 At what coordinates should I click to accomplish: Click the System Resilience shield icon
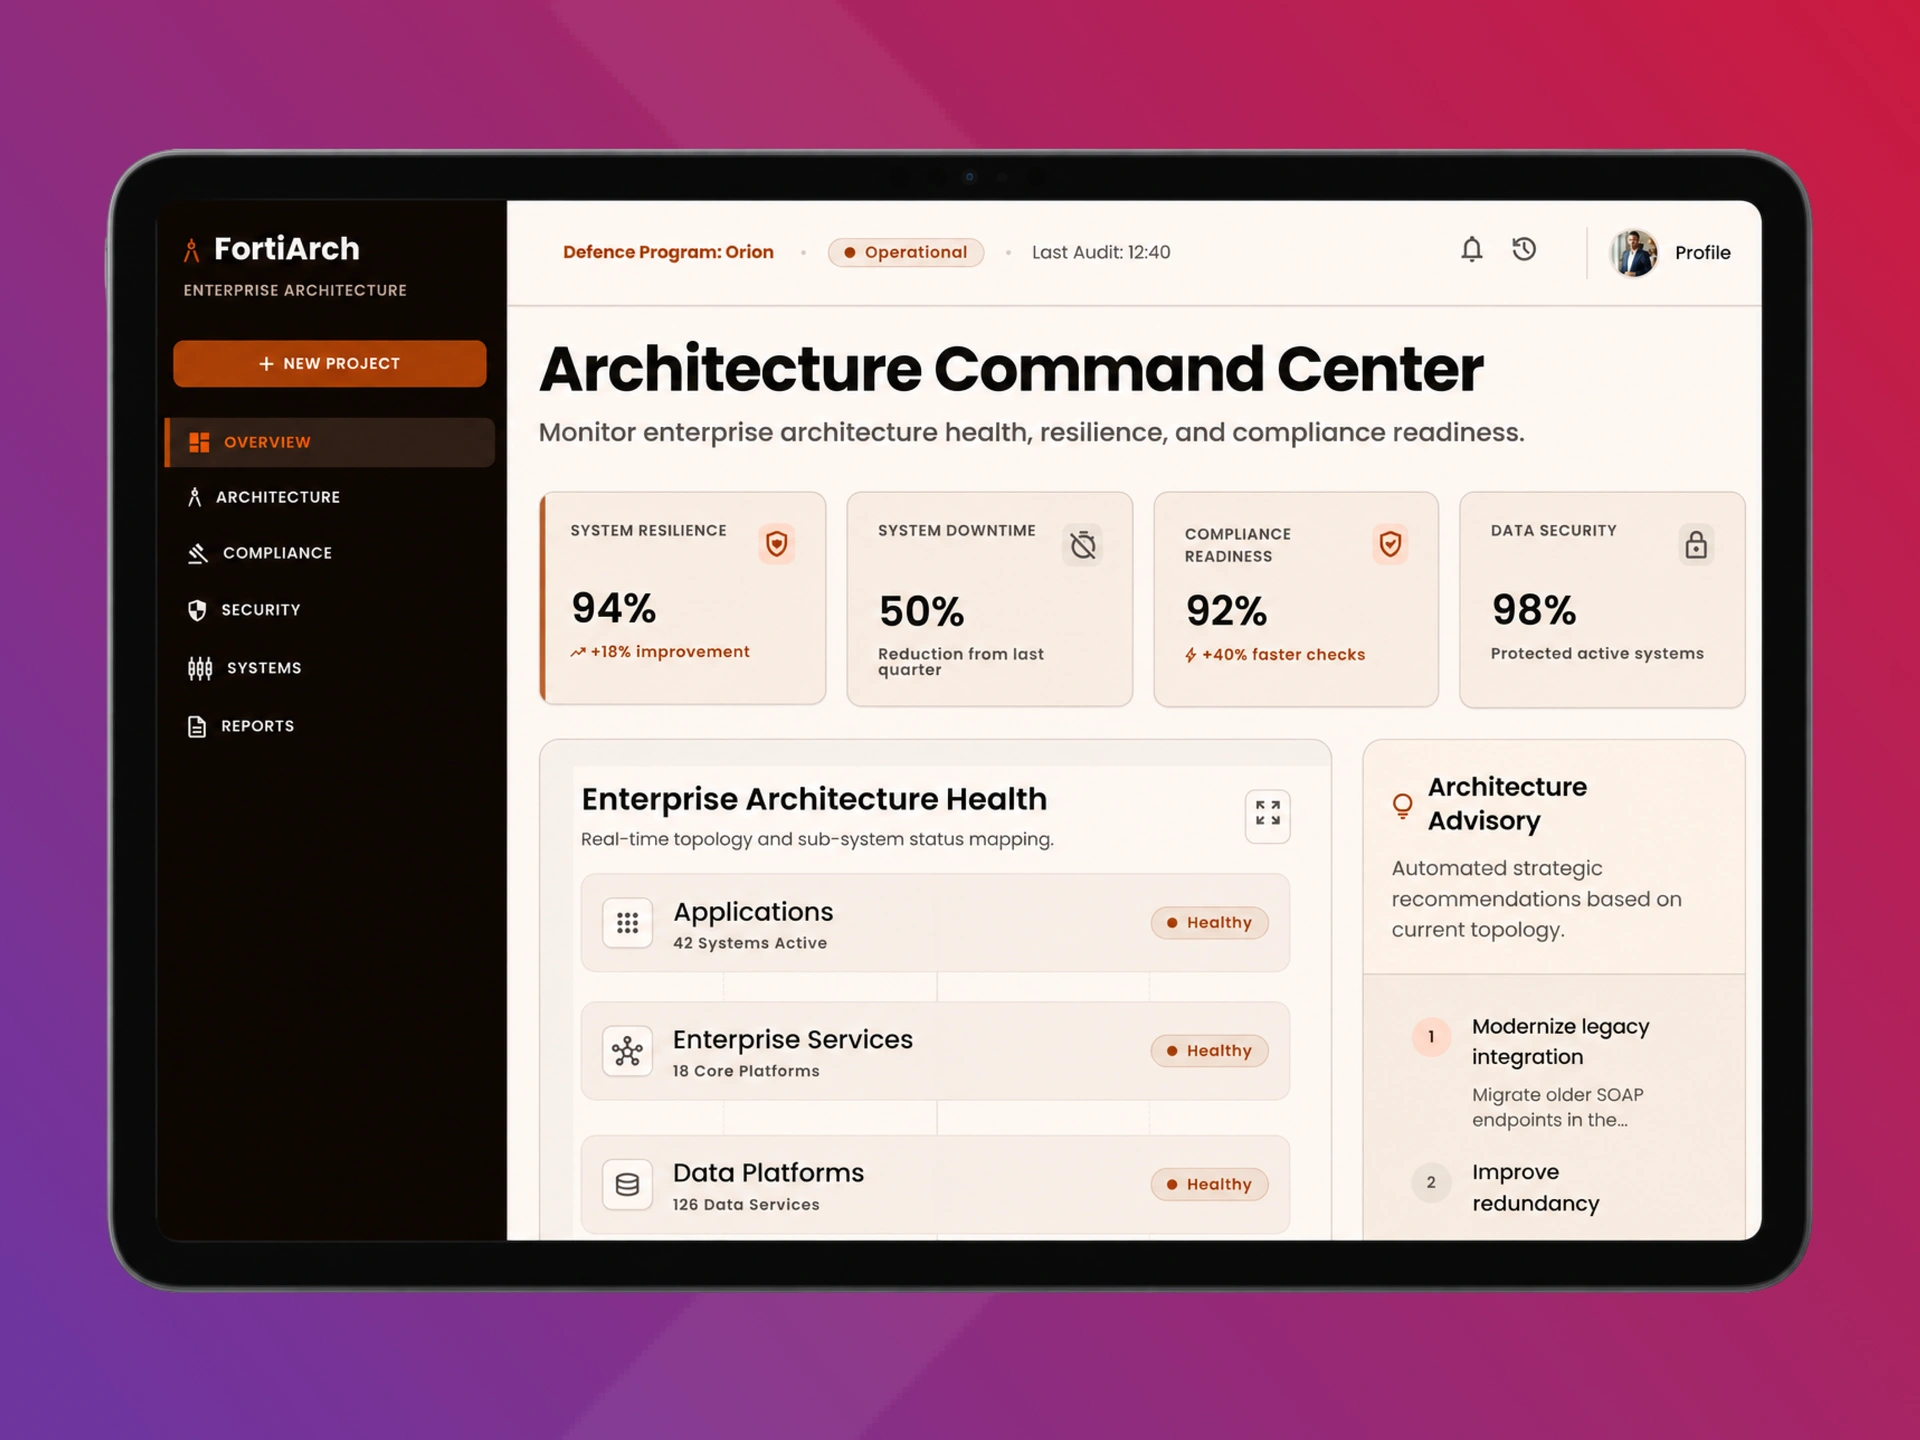776,544
